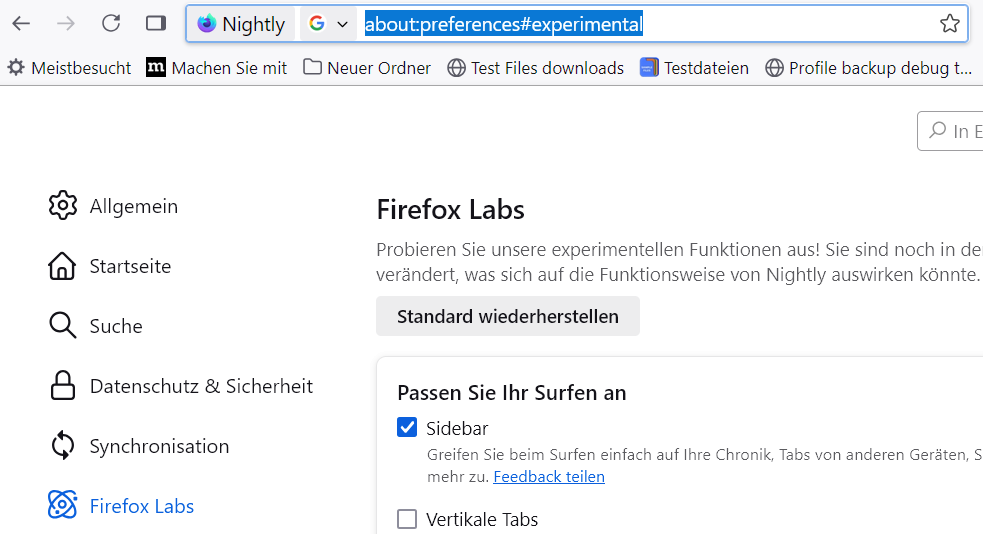Open Suche settings via magnifier icon
Screen dimensions: 983x534
[62, 326]
